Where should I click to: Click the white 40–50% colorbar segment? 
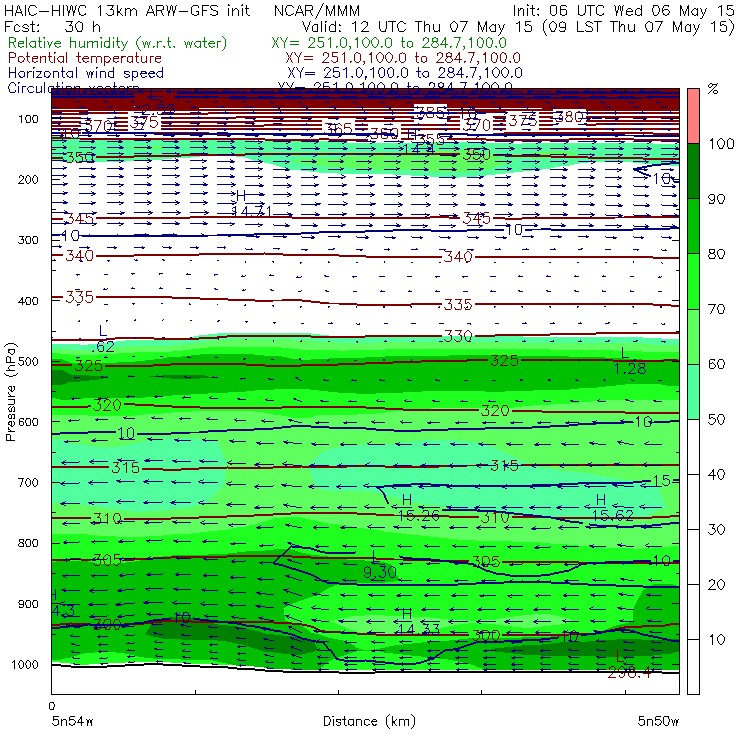pyautogui.click(x=693, y=446)
